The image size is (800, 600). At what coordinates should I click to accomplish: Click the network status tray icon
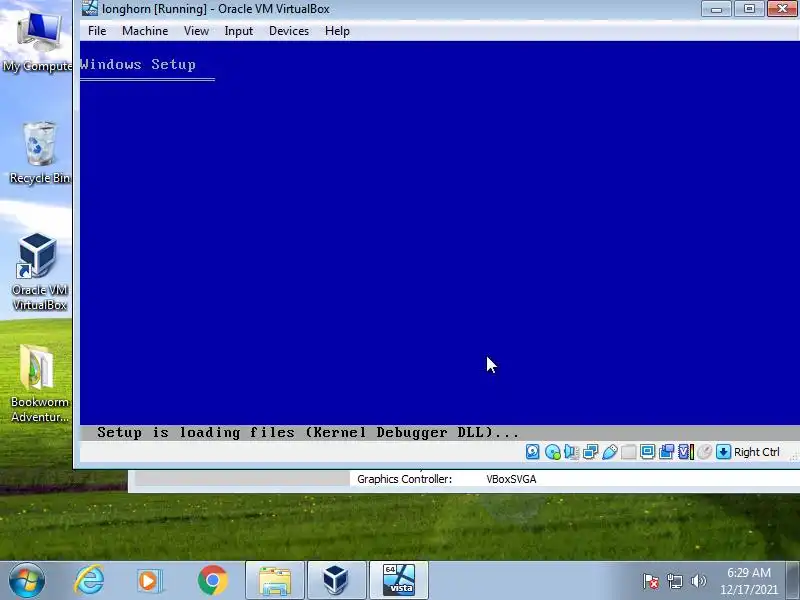[x=674, y=581]
